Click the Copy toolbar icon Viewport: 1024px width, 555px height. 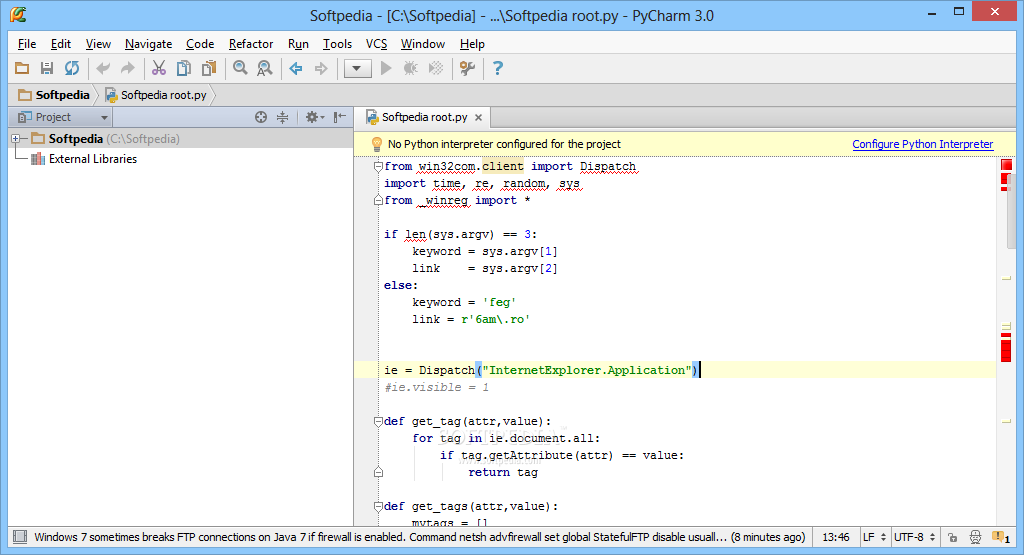[x=184, y=68]
